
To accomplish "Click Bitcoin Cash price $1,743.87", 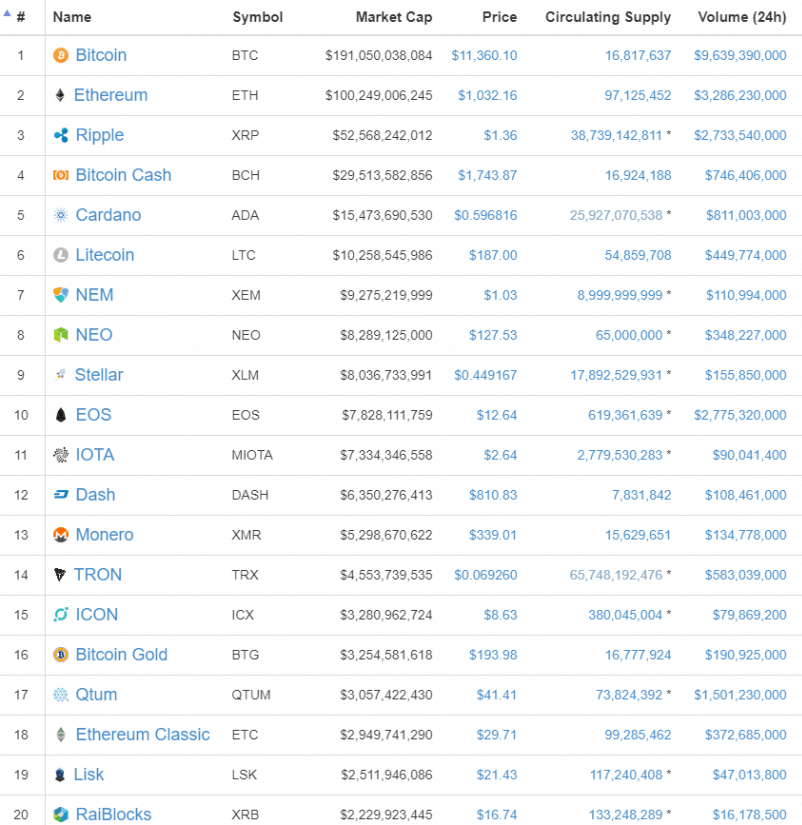I will (487, 175).
